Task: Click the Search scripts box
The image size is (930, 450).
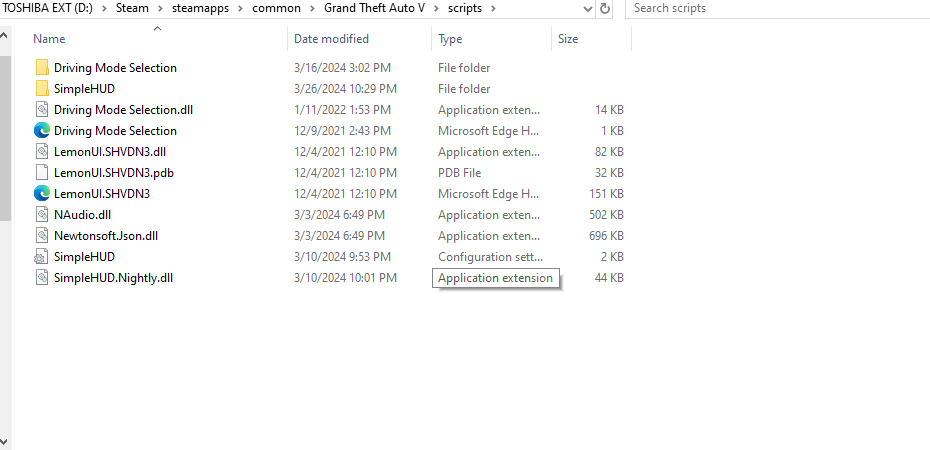Action: point(778,8)
